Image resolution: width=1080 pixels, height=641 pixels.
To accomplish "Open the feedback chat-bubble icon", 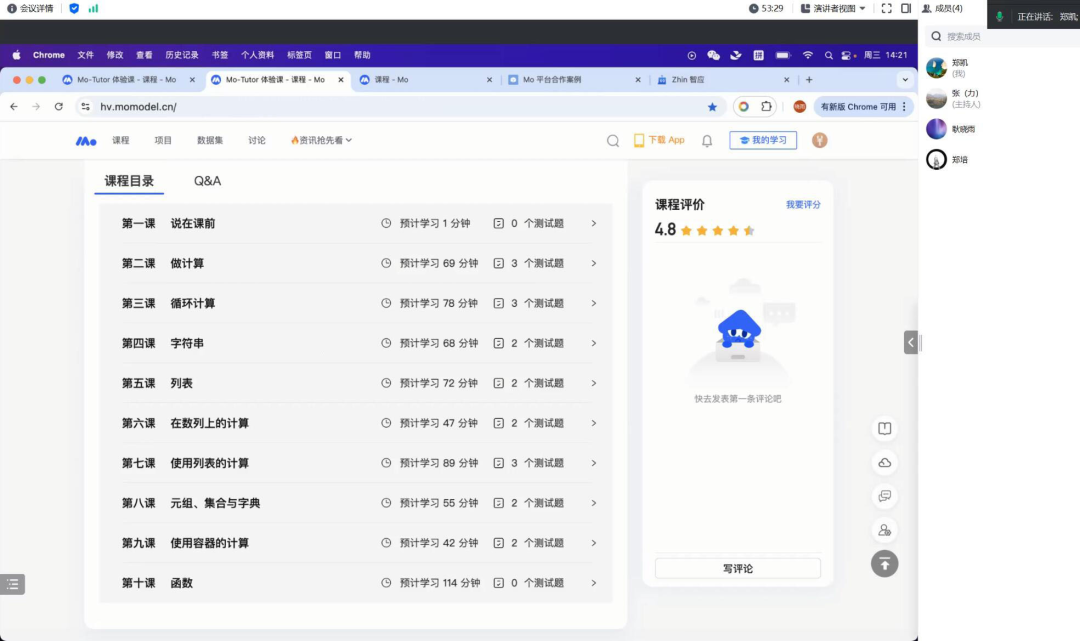I will click(x=884, y=496).
